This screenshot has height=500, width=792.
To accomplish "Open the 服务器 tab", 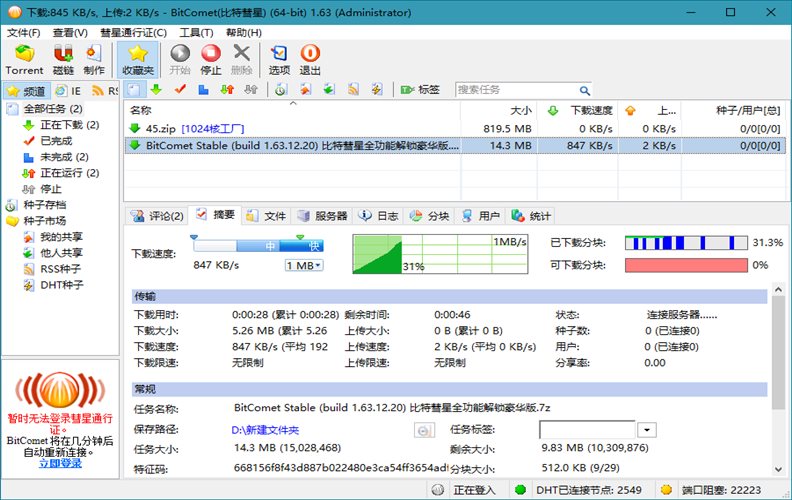I will point(322,216).
